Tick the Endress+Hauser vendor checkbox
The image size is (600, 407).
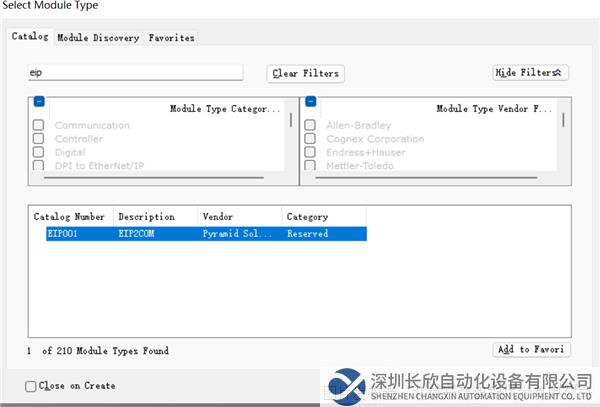point(310,153)
